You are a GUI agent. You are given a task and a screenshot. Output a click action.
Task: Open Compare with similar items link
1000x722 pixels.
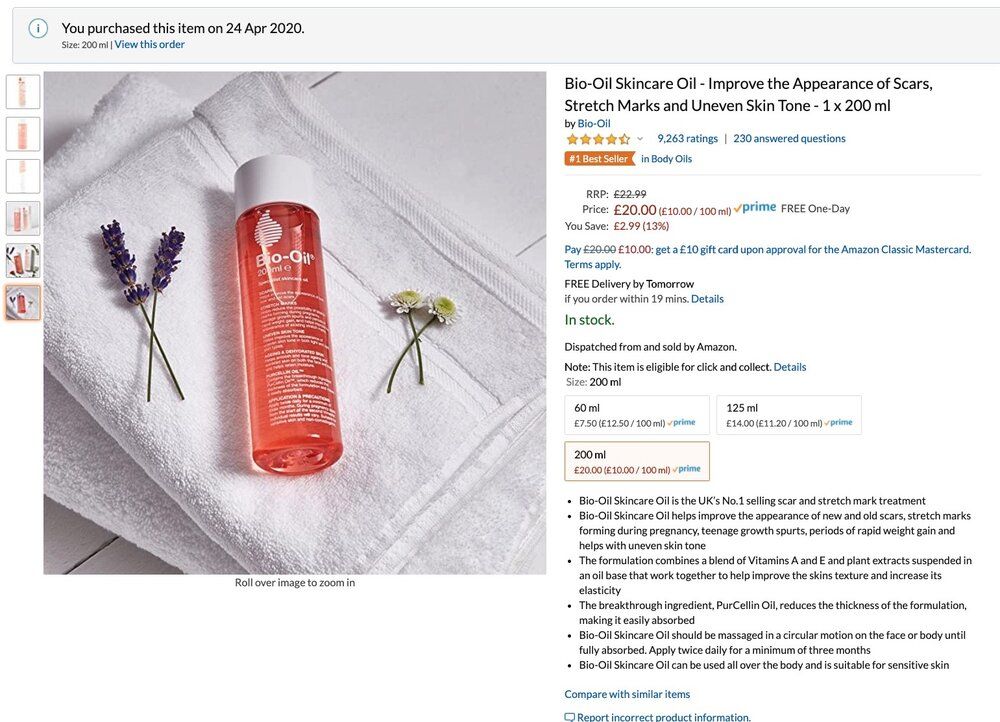(627, 694)
